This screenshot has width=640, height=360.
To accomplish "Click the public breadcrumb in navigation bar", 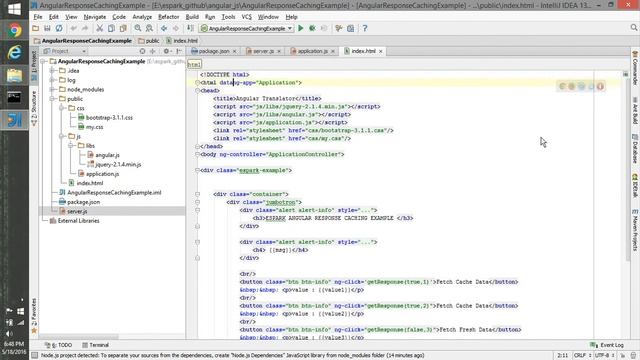I will [x=149, y=41].
